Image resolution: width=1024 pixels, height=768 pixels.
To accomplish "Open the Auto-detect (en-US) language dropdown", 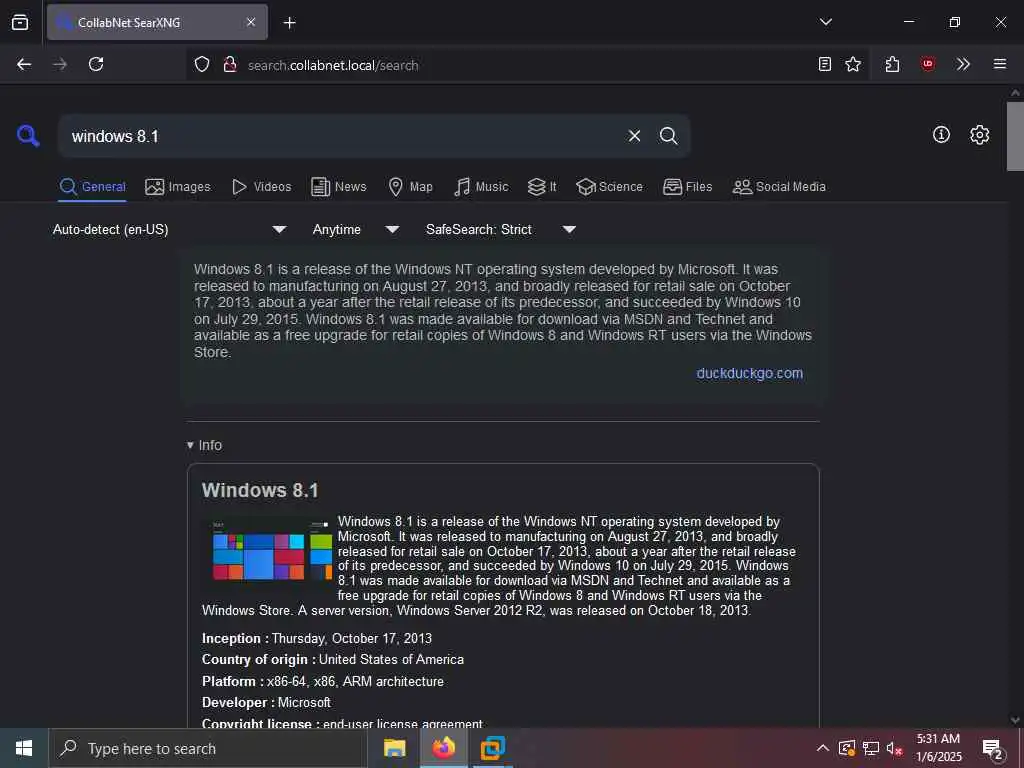I will click(170, 229).
